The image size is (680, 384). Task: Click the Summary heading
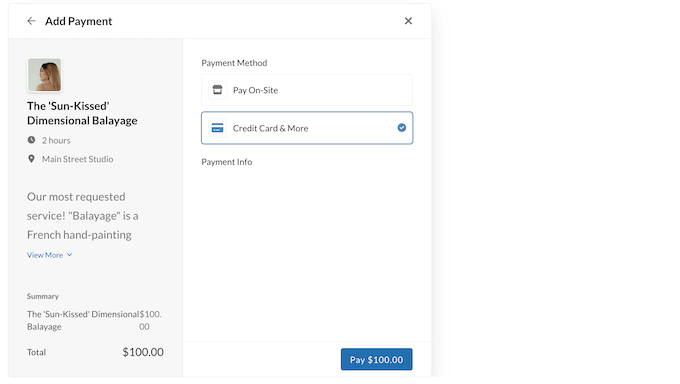click(42, 296)
